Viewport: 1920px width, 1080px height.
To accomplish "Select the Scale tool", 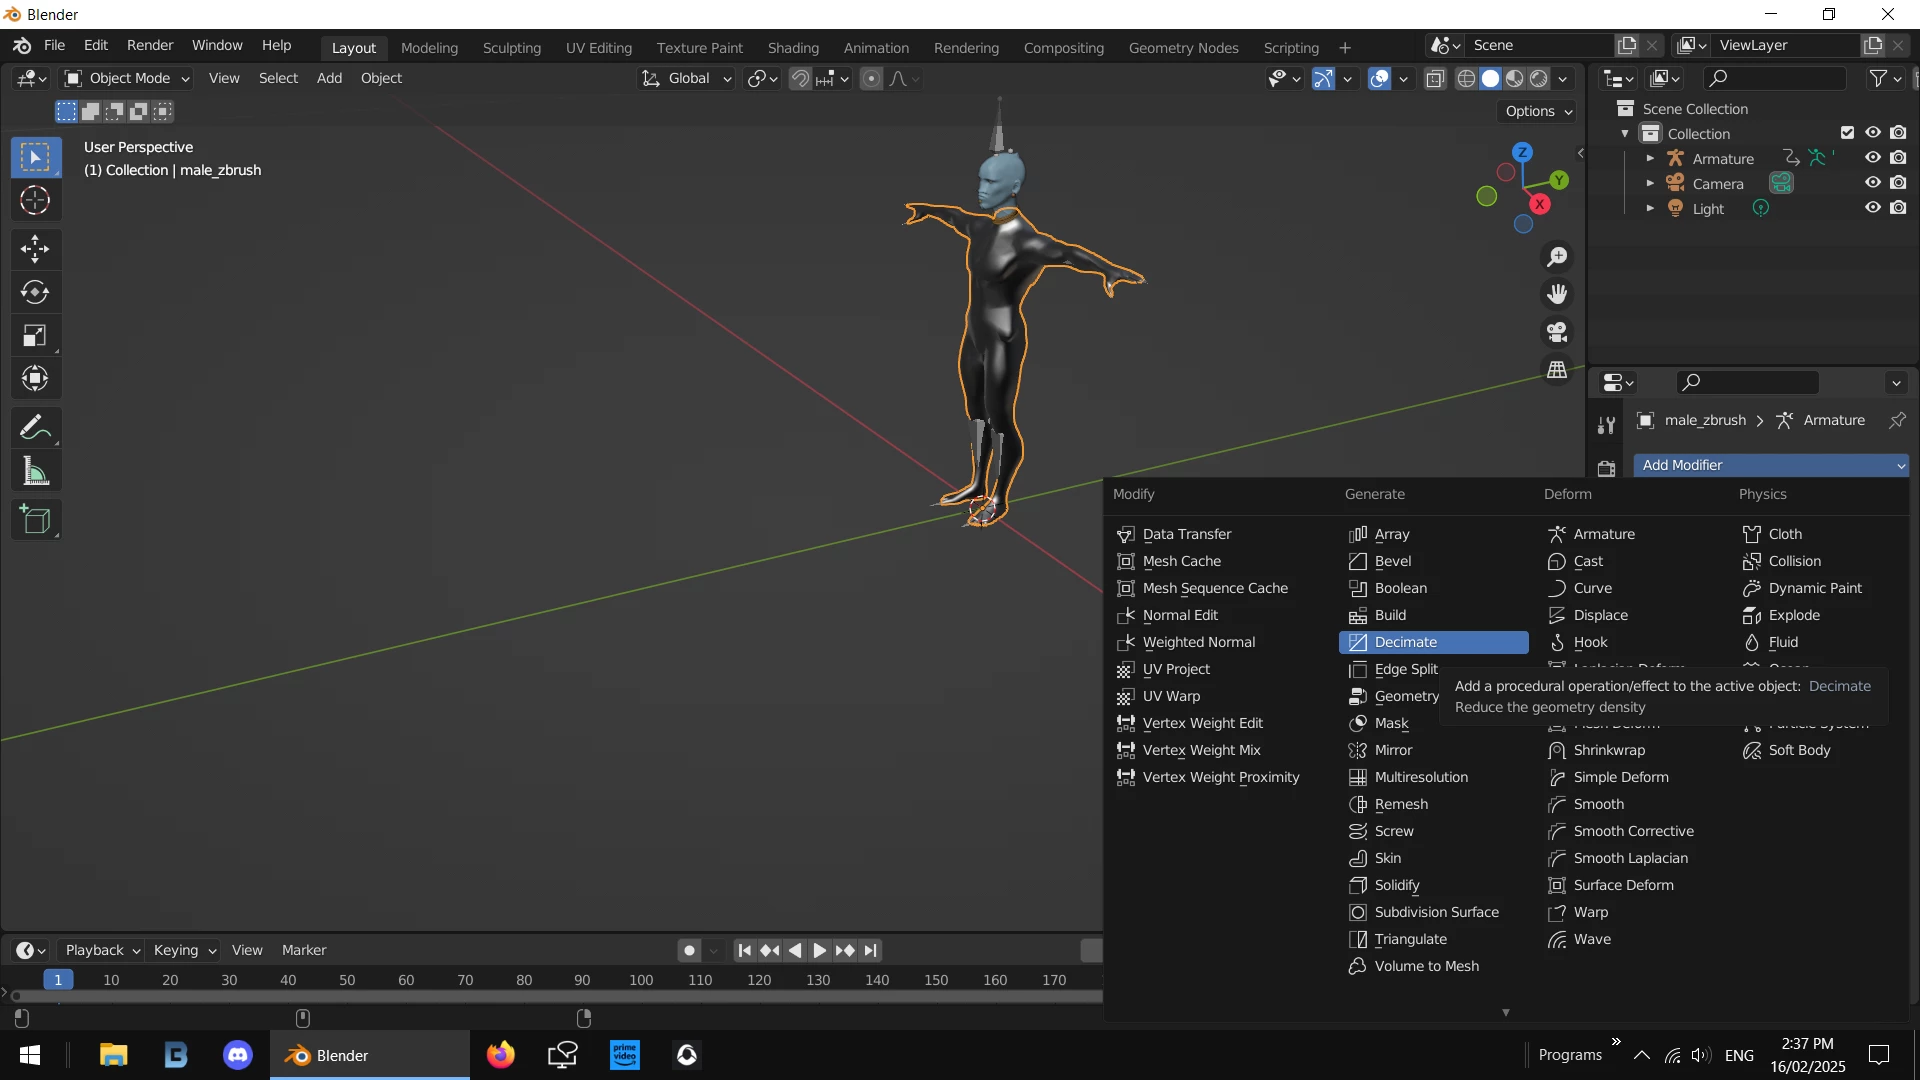I will click(35, 336).
